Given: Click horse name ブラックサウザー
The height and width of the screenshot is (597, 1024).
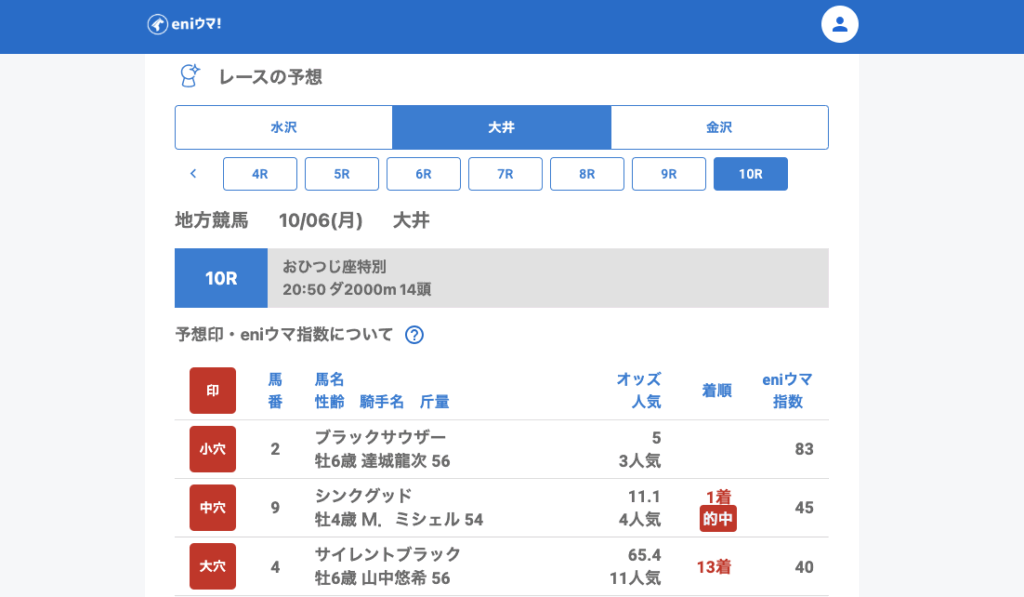Looking at the screenshot, I should tap(380, 438).
